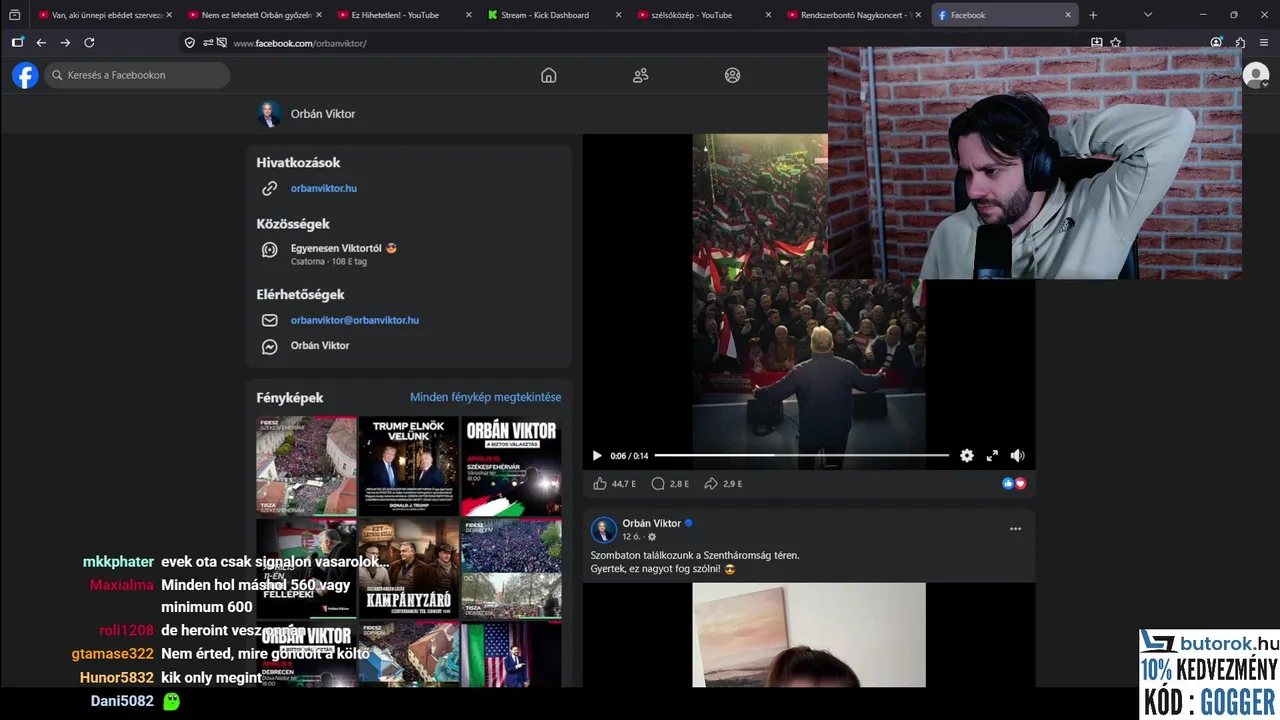Screen dimensions: 1280x720
Task: Open the sidebar toggle icon in browser toolbar
Action: click(17, 43)
